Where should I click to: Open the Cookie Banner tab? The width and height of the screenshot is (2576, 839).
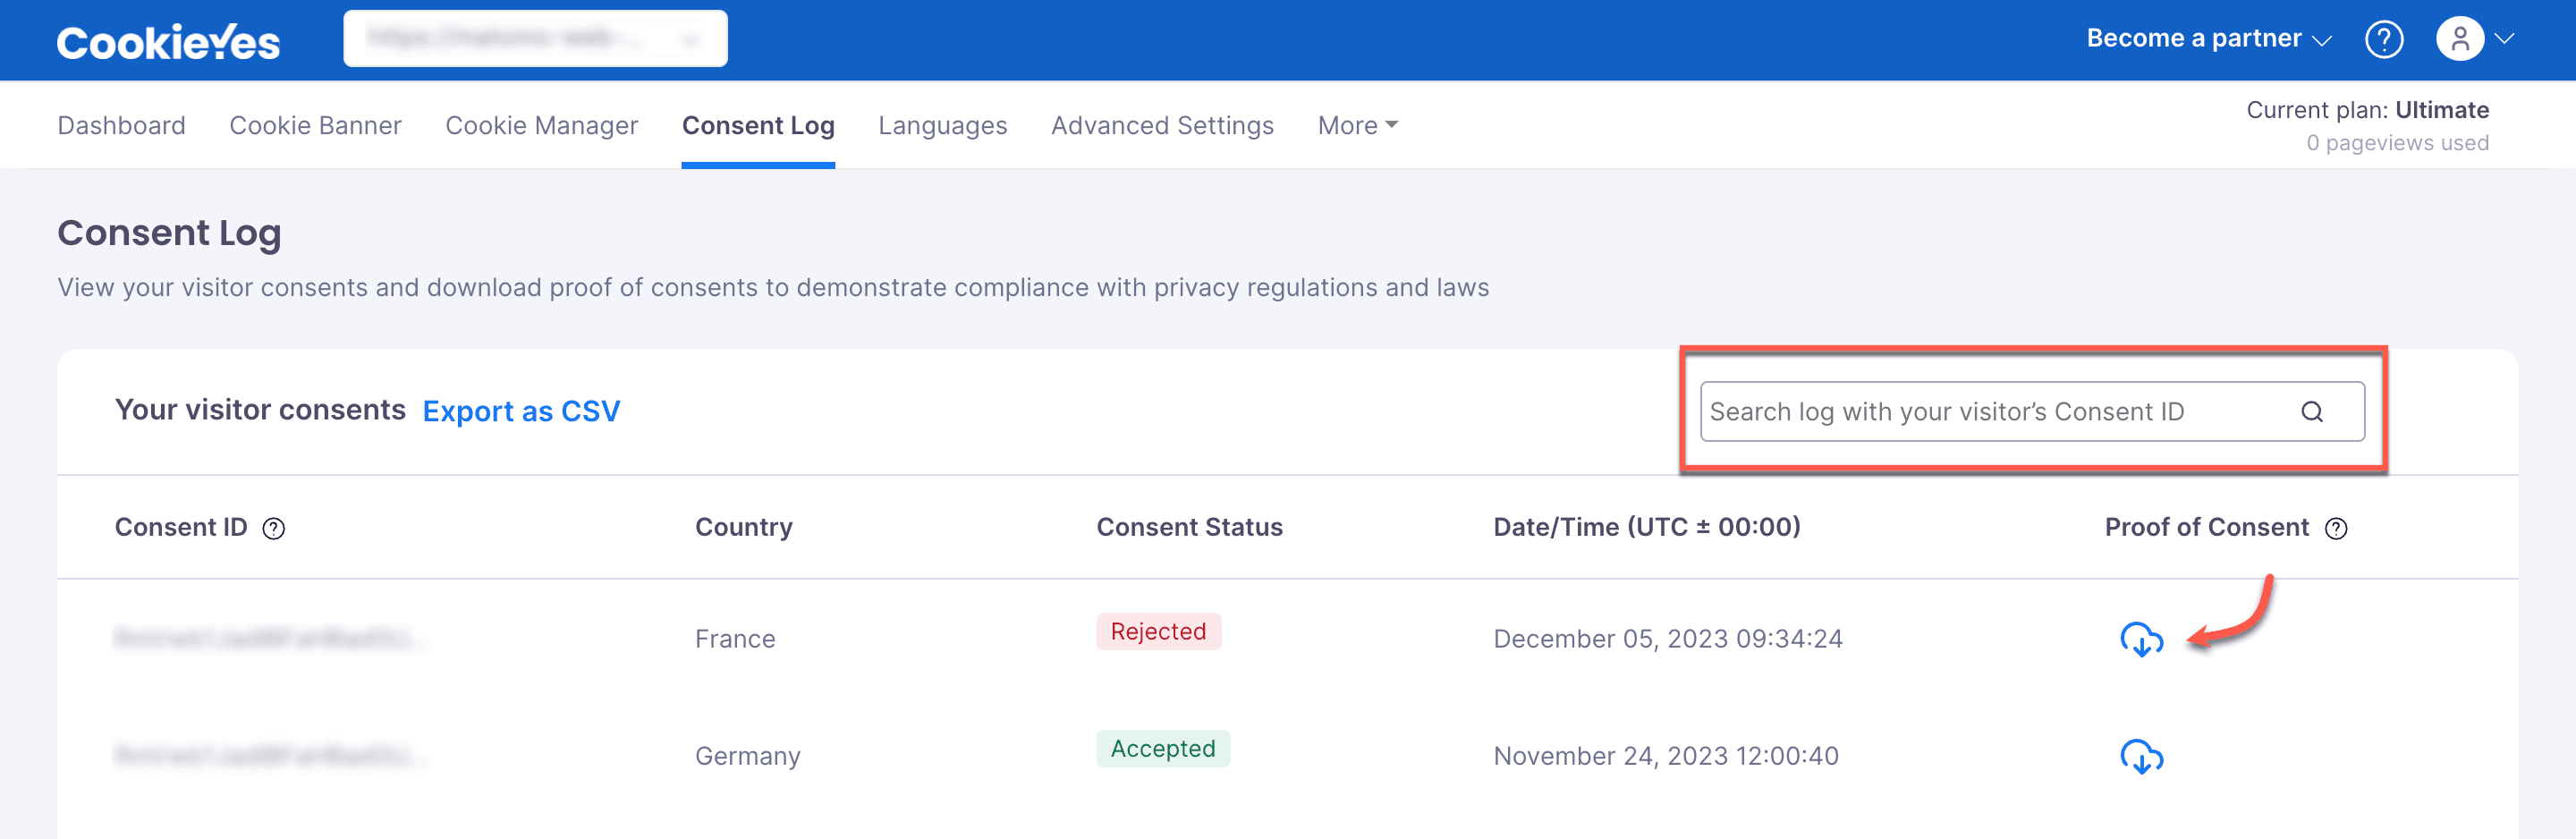tap(315, 126)
